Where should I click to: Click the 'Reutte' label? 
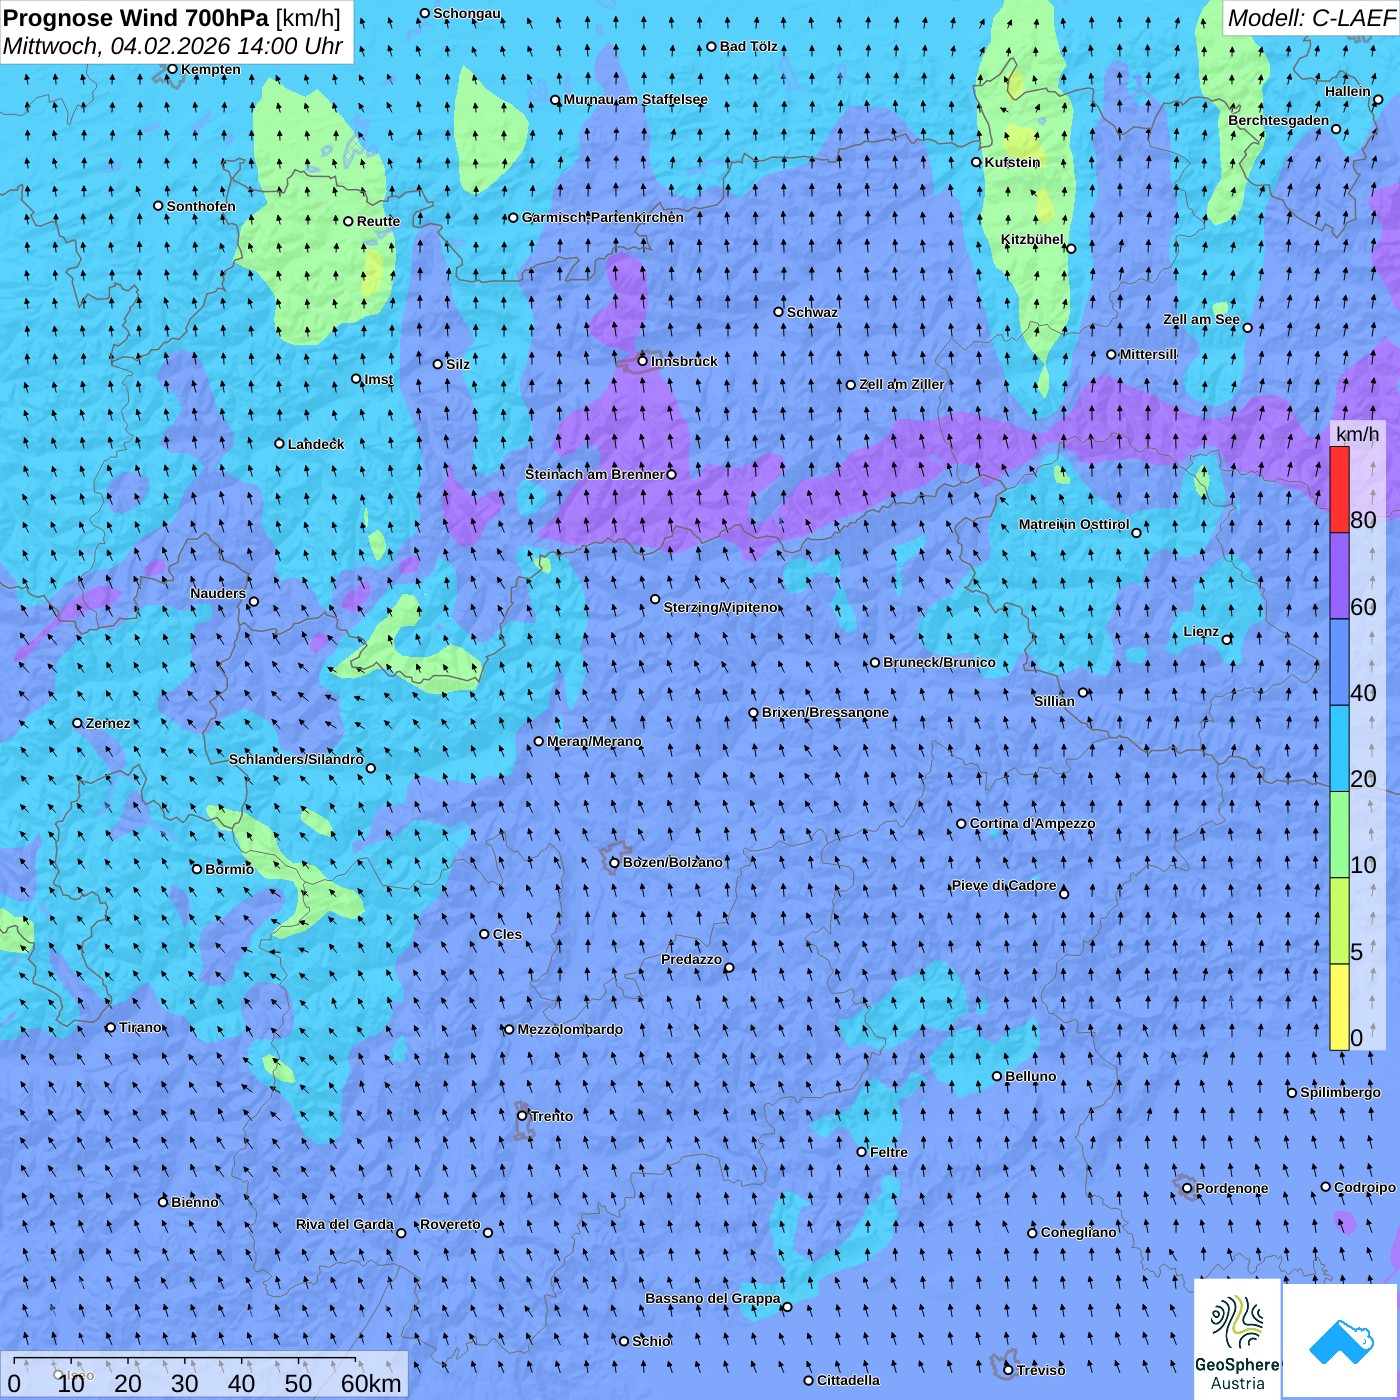(x=378, y=221)
